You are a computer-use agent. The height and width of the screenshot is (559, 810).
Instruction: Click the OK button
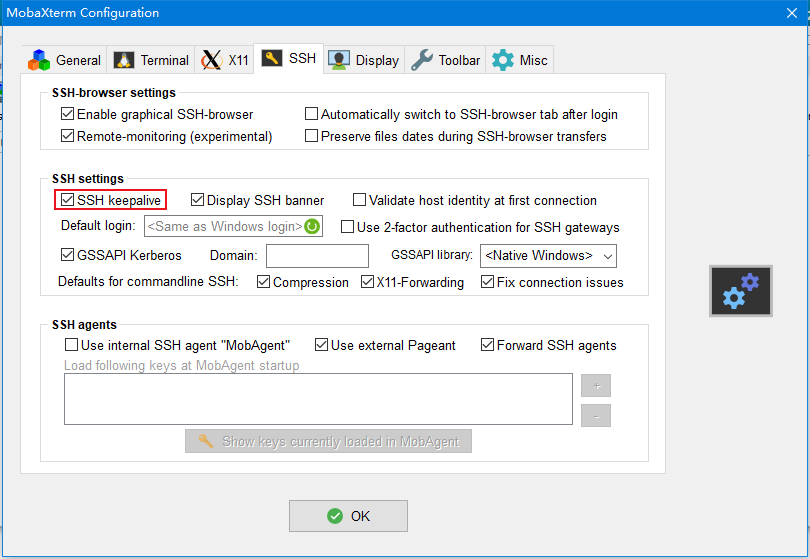point(348,516)
